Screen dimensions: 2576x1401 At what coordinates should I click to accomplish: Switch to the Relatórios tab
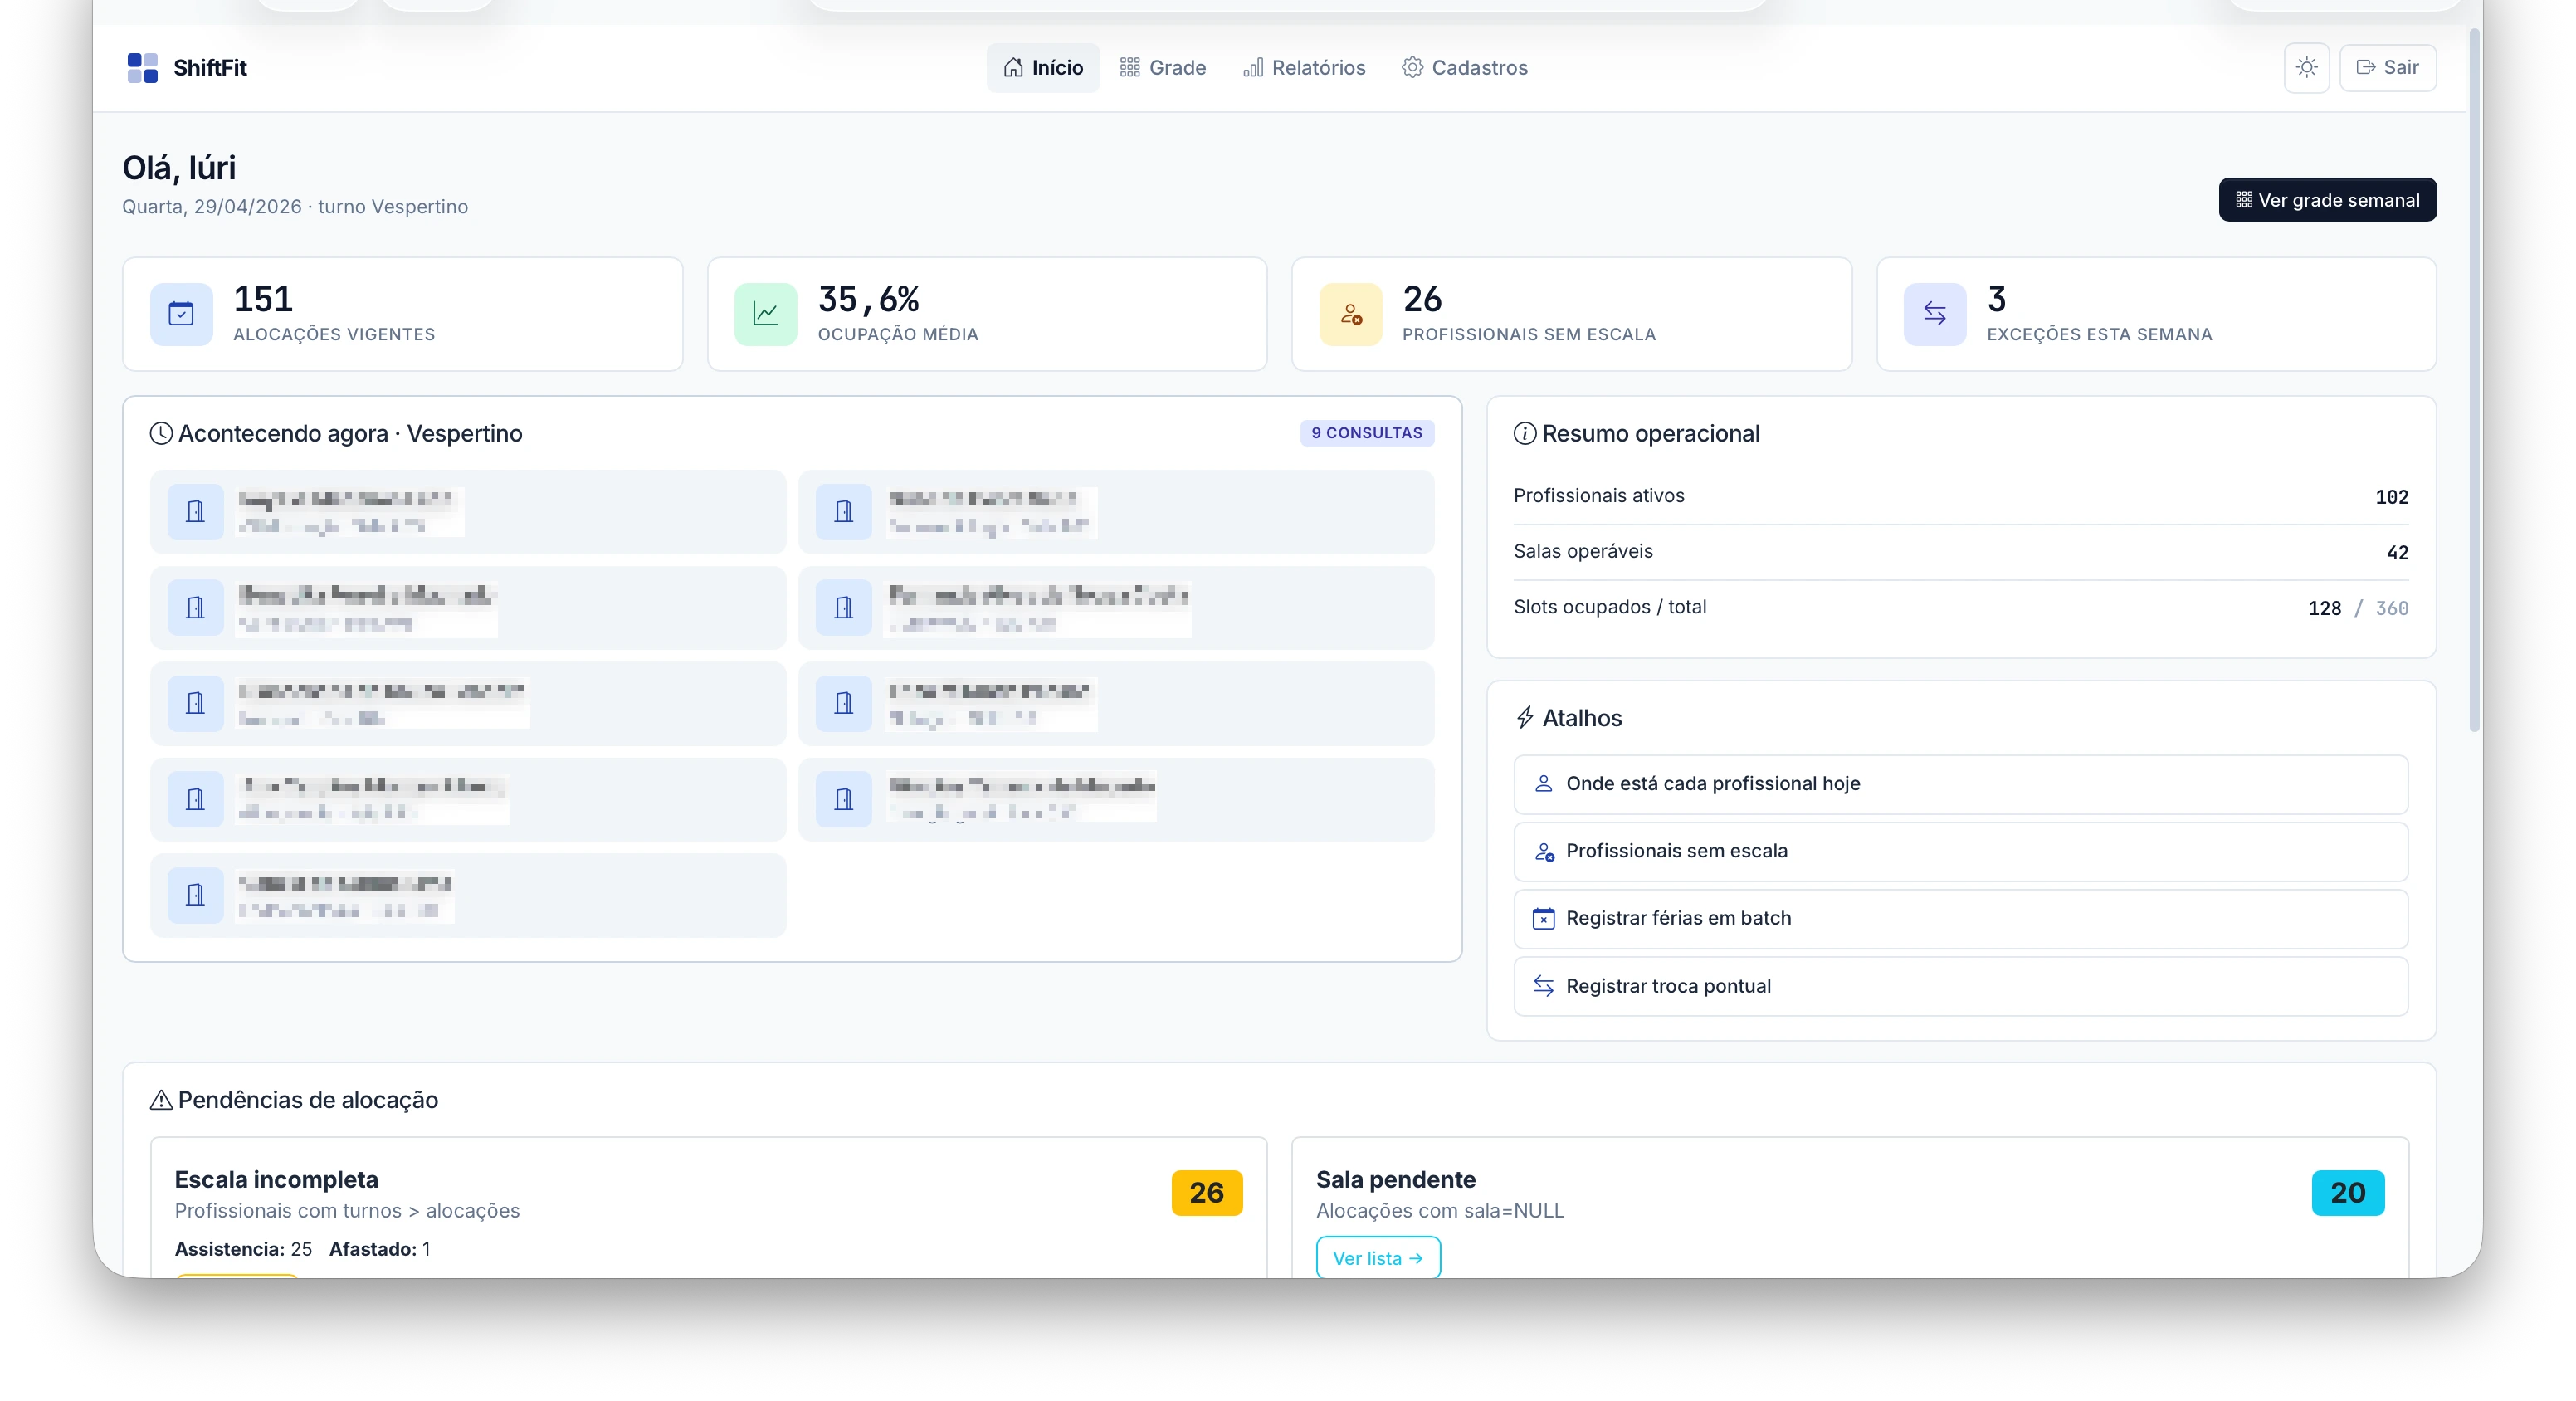coord(1304,67)
